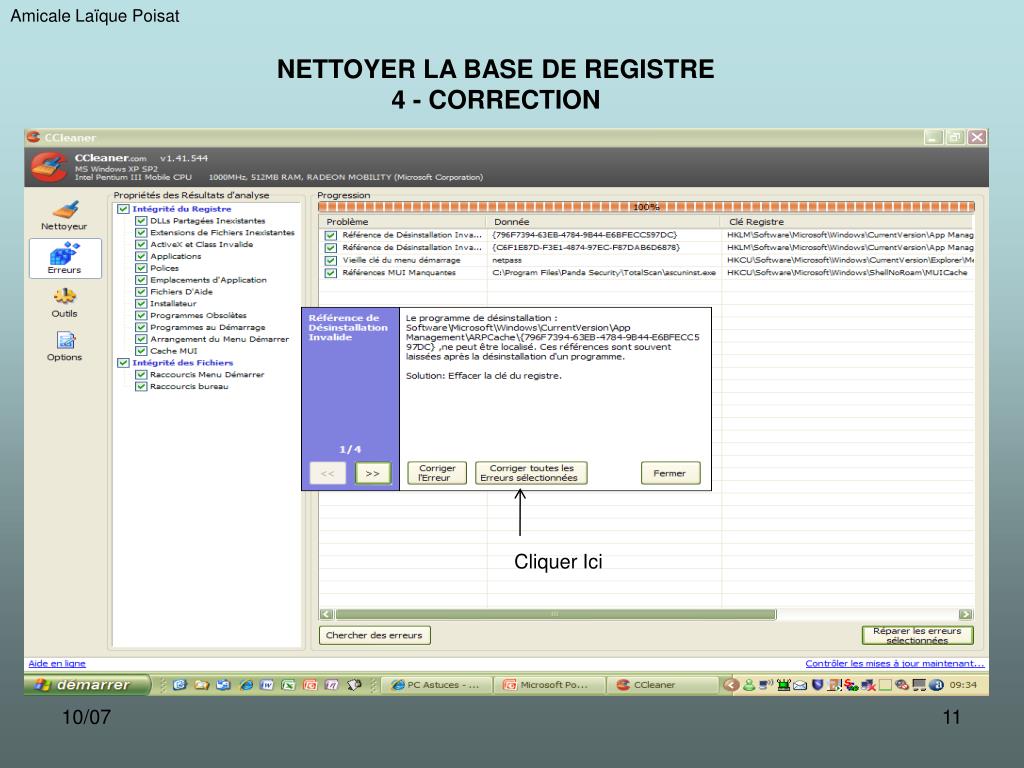This screenshot has width=1024, height=768.
Task: Click the 09:34 taskbar clock
Action: [963, 684]
